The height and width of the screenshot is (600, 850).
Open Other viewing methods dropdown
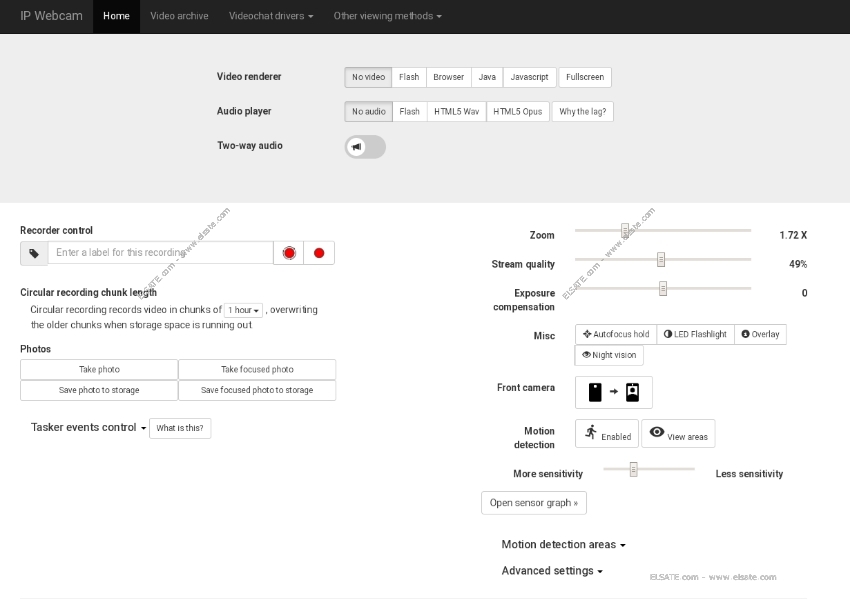(x=388, y=16)
